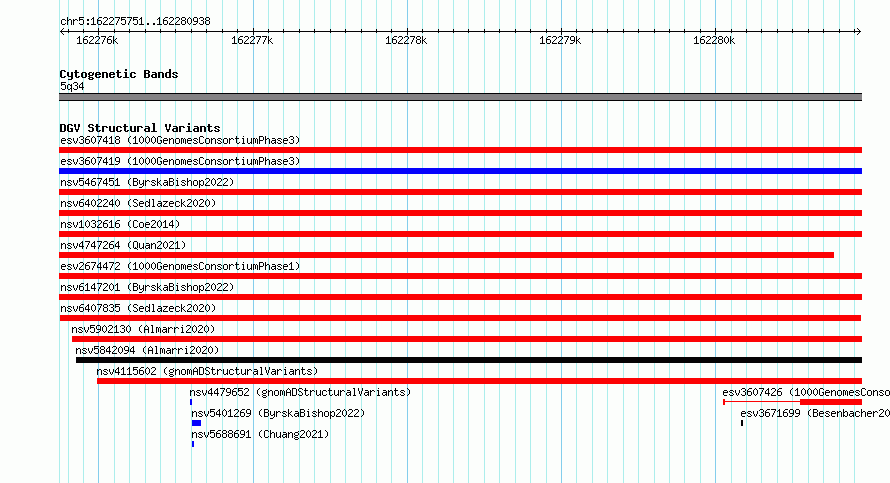Open variant label nsv5467451 (ByrskaBishop2022)
The width and height of the screenshot is (890, 483).
pyautogui.click(x=147, y=182)
